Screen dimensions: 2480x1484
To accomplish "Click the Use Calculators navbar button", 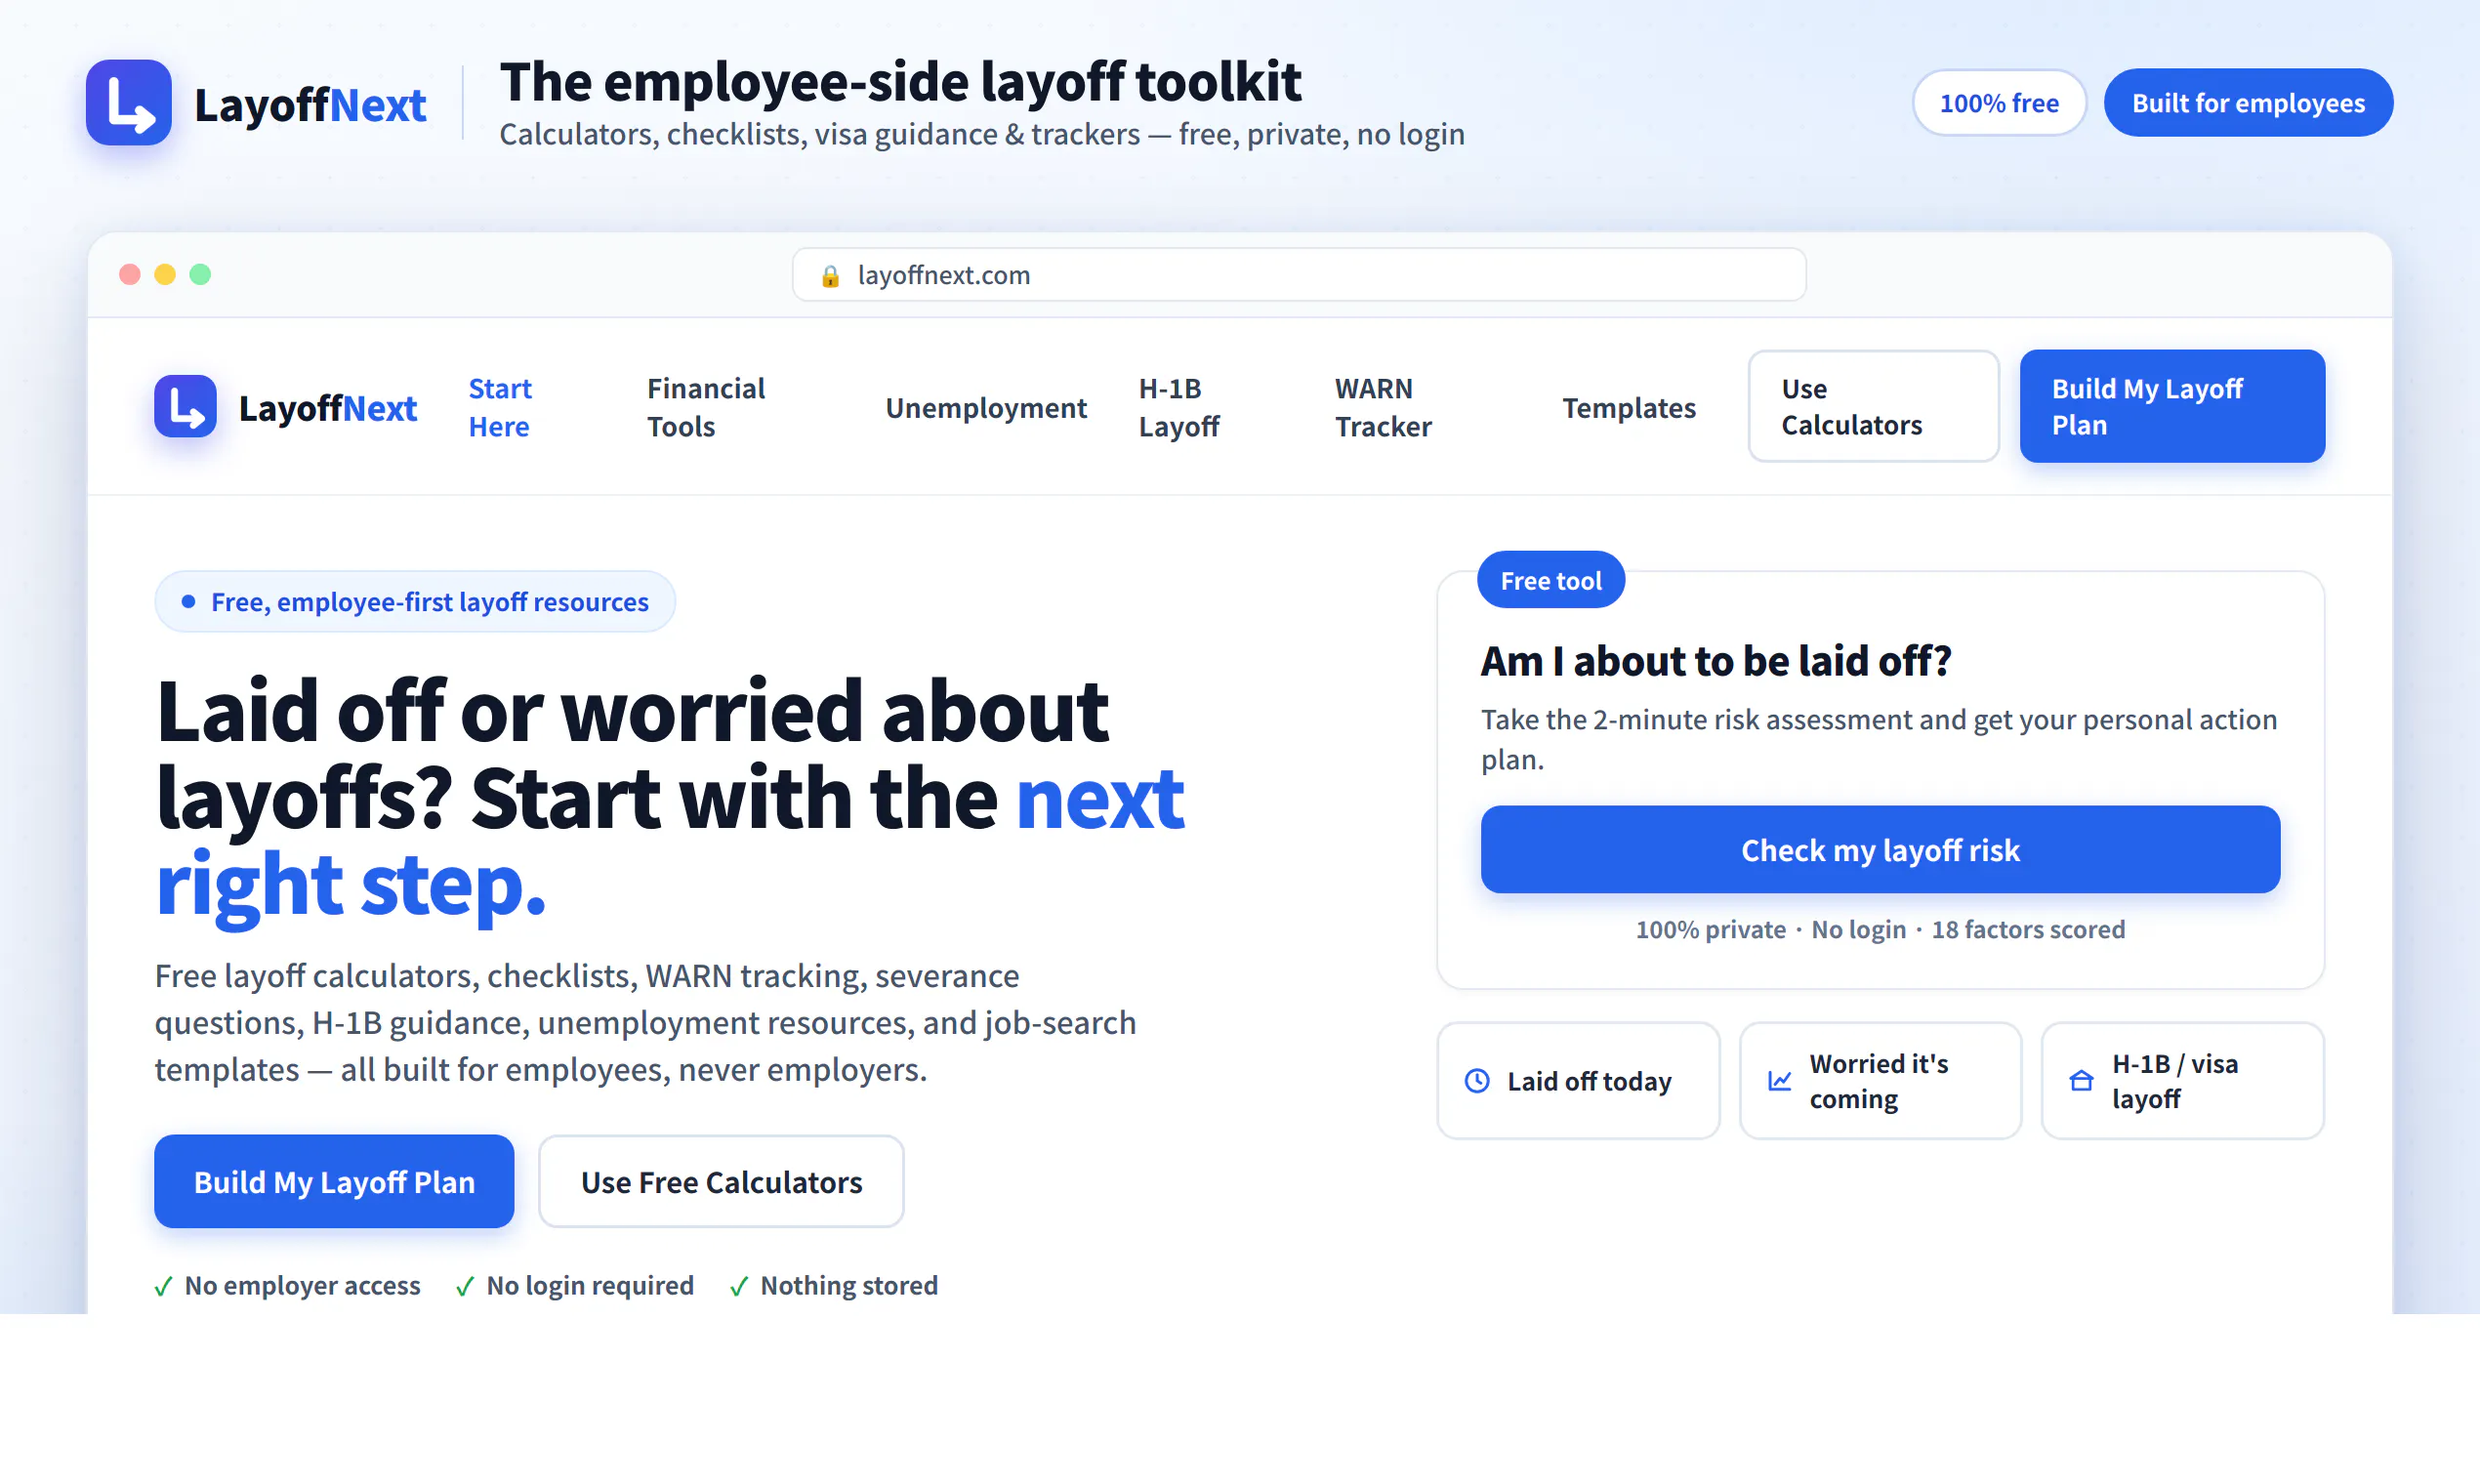I will 1873,406.
